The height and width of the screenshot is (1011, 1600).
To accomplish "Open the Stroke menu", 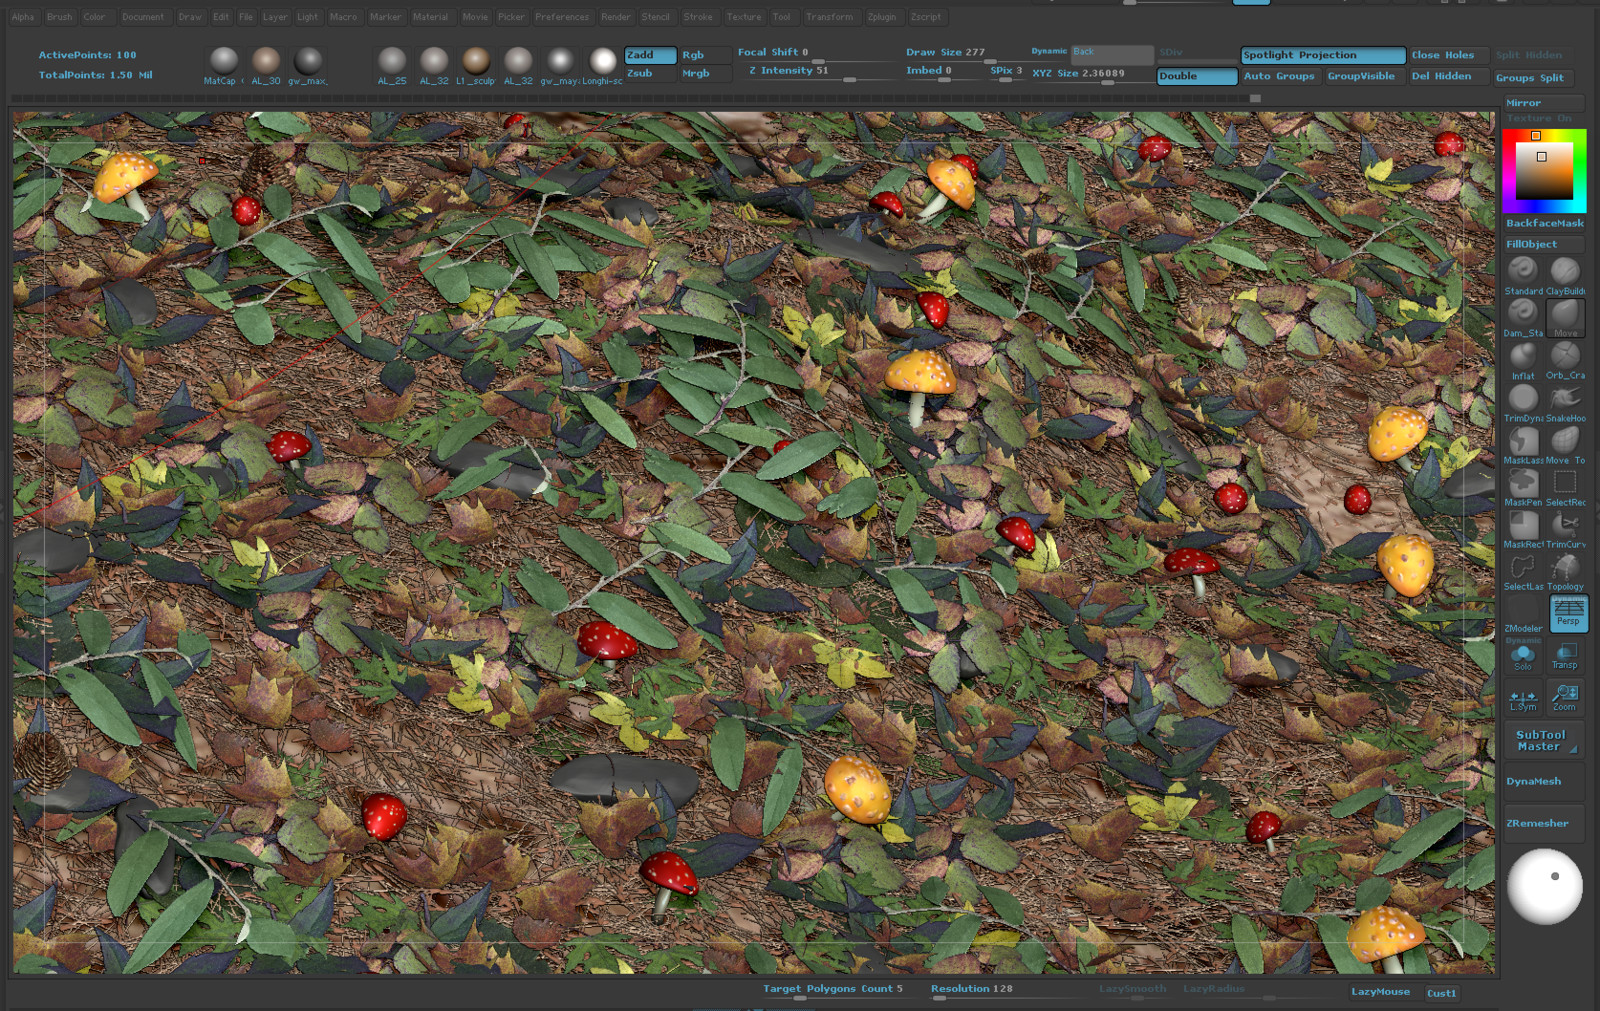I will coord(698,17).
